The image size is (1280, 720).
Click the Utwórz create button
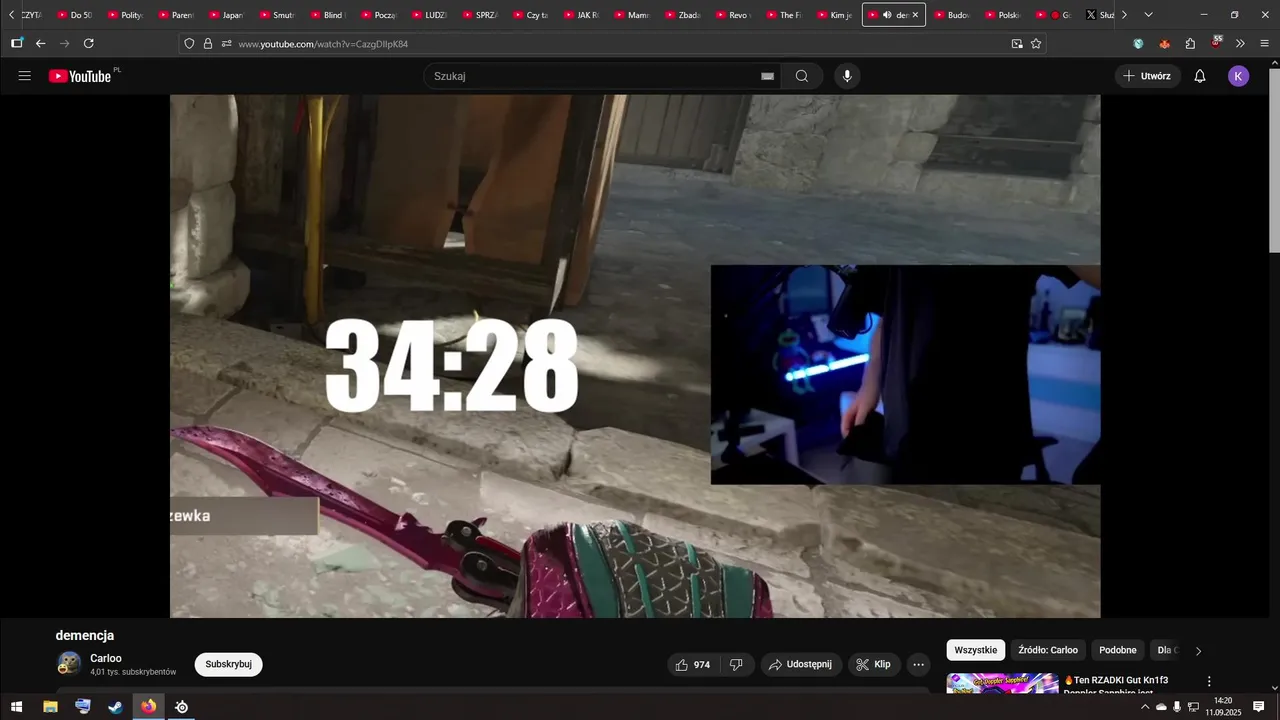pos(1147,76)
